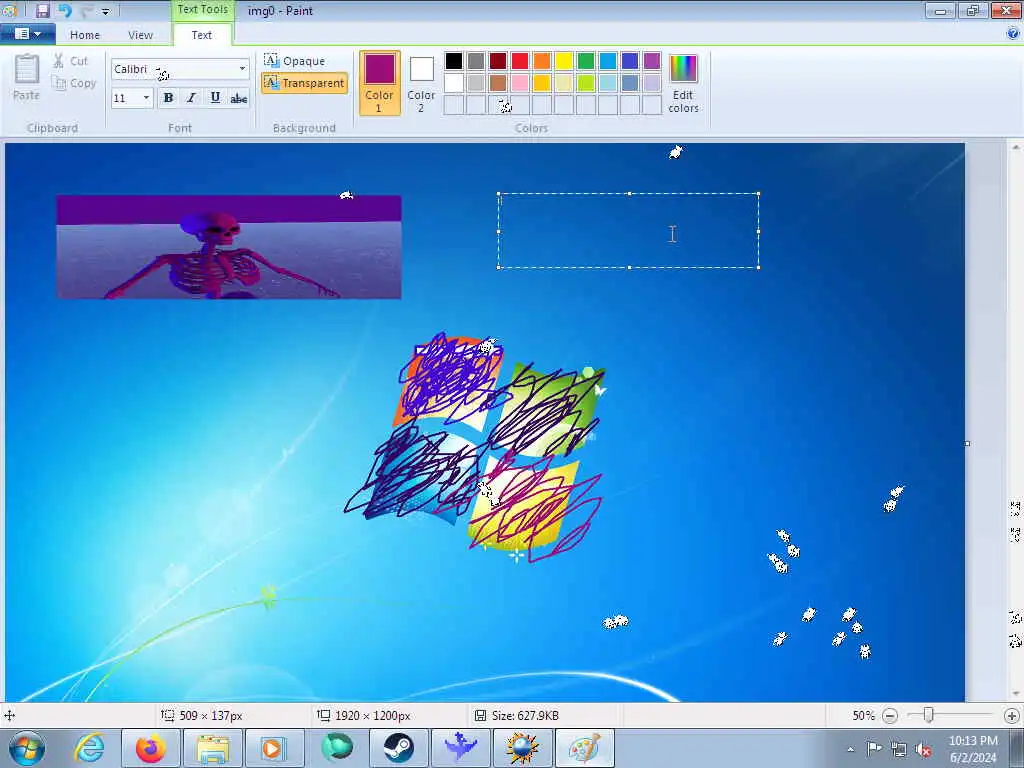Pick the orange color swatch

pyautogui.click(x=542, y=61)
